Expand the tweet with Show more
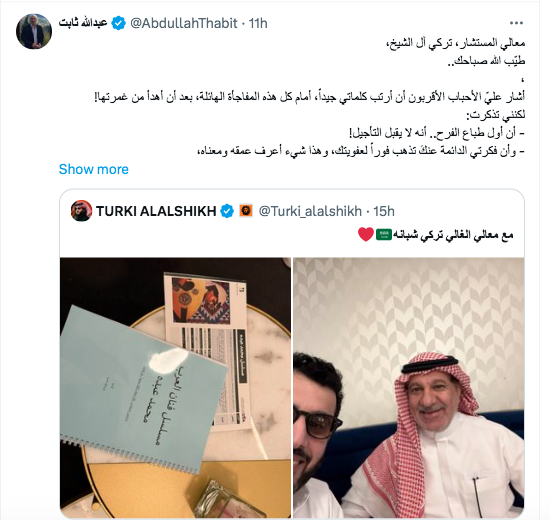 (x=94, y=169)
